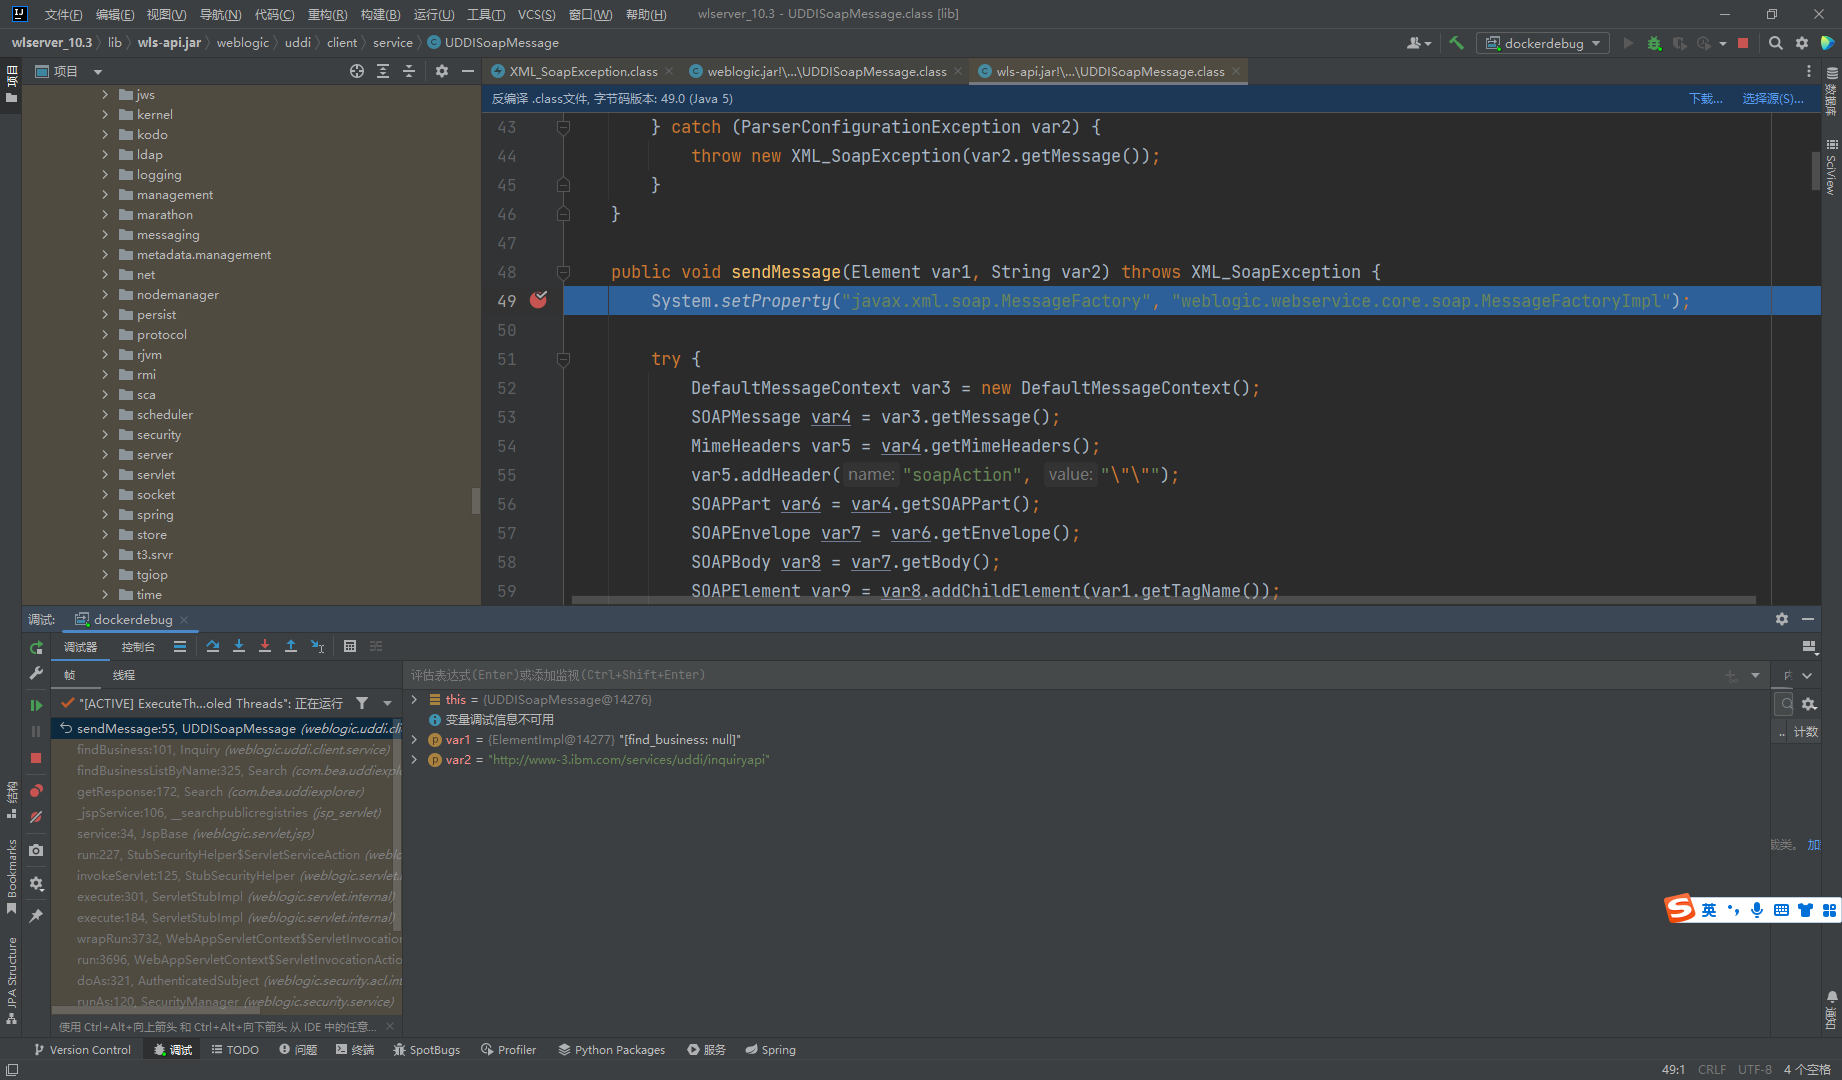Open IDE settings gear in the top toolbar
The height and width of the screenshot is (1080, 1842).
point(1802,43)
